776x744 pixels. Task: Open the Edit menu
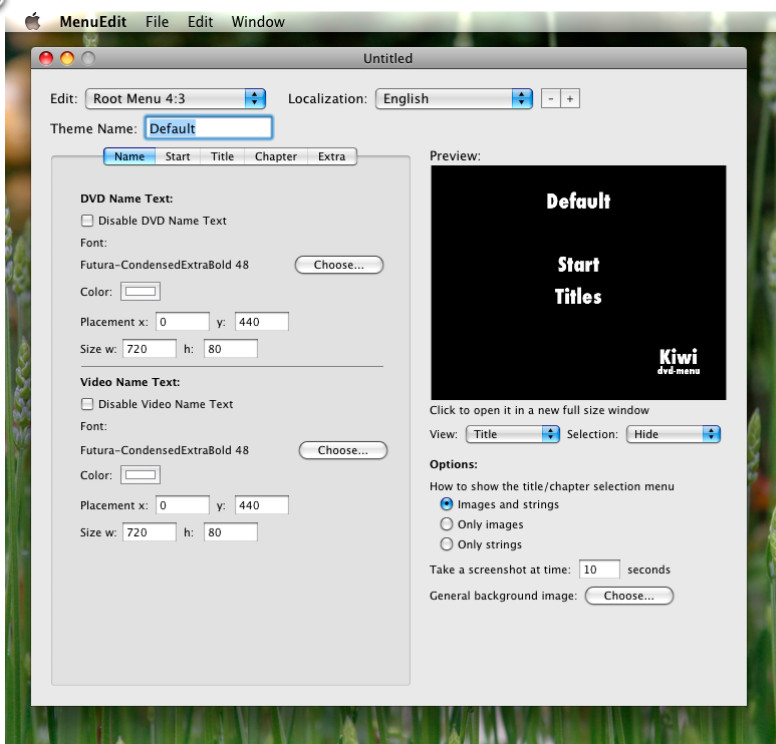click(200, 22)
